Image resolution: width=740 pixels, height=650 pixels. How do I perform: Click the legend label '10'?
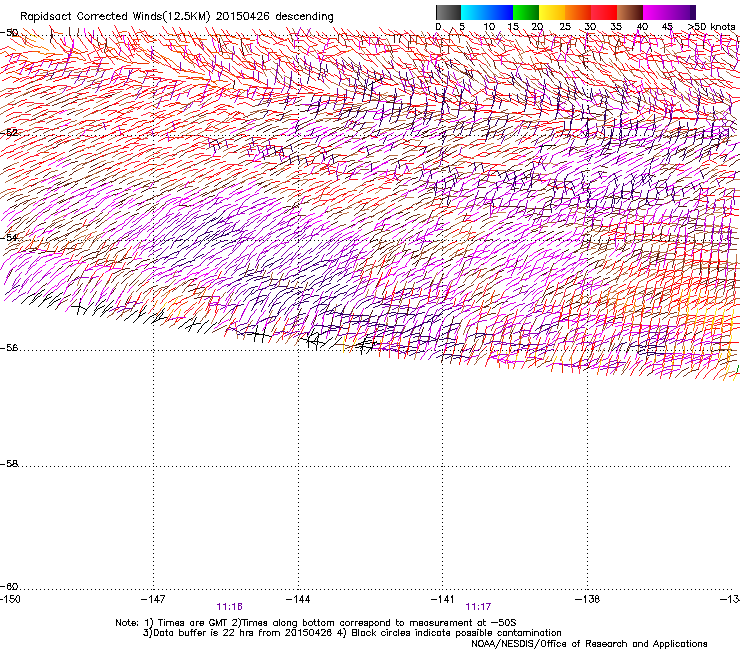[489, 27]
